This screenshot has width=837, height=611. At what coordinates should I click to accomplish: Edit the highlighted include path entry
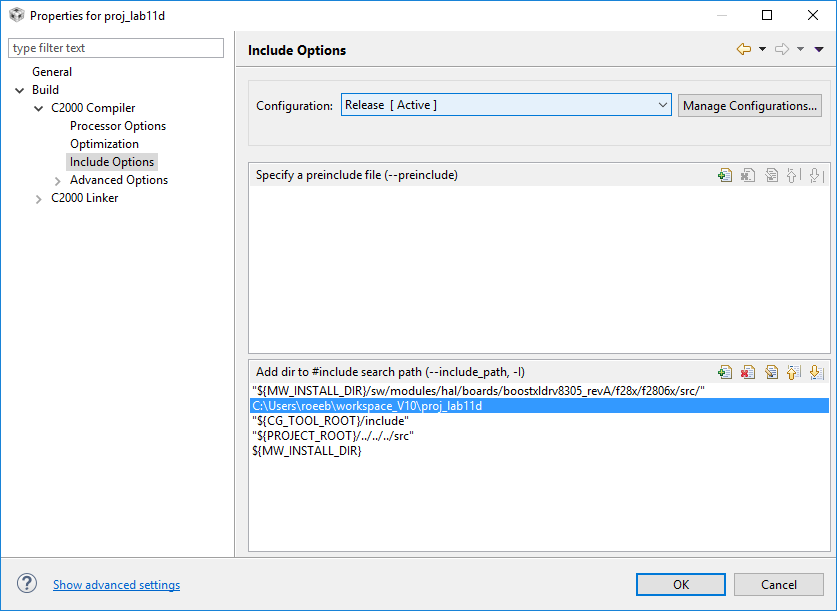[771, 371]
